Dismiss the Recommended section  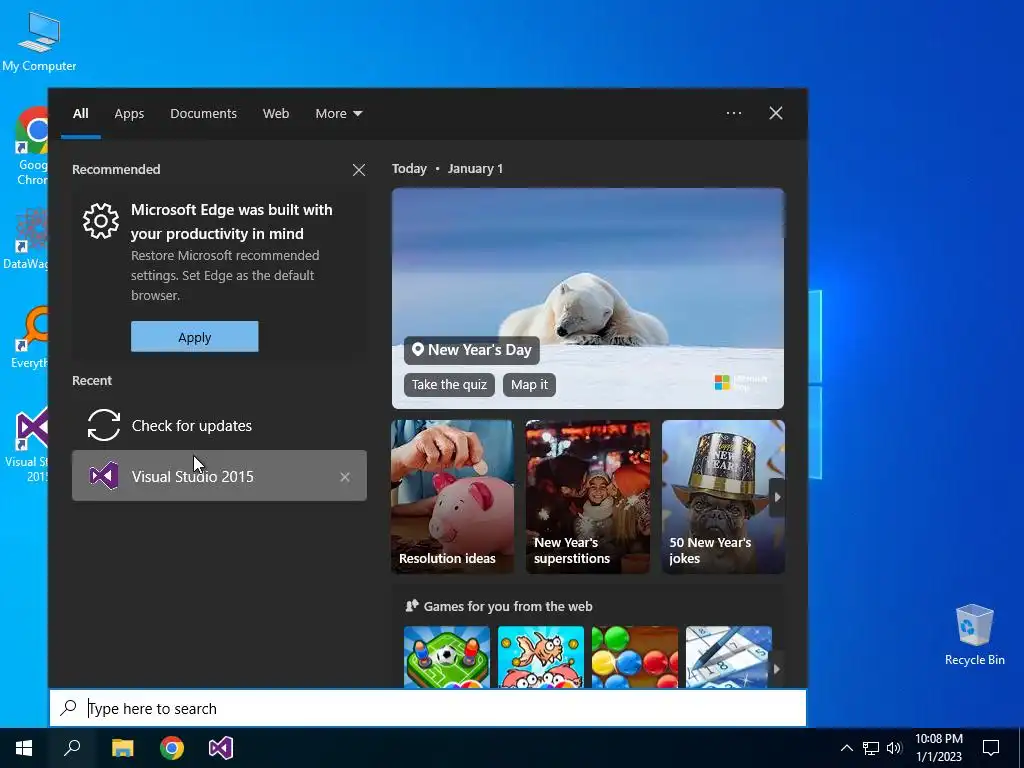coord(359,170)
